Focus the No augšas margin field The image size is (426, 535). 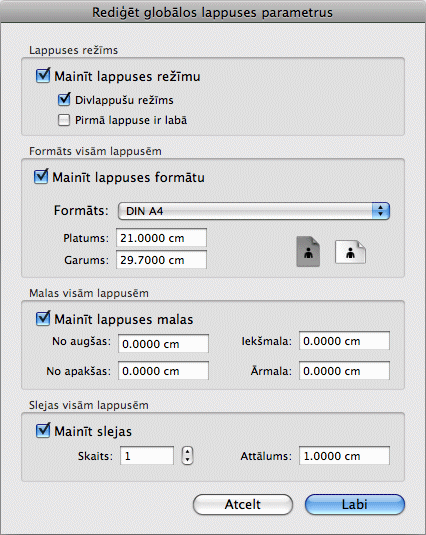pyautogui.click(x=163, y=344)
